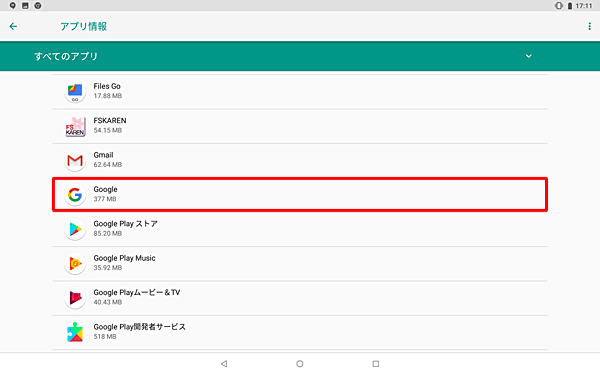Screen dimensions: 600x375
Task: Click the Gmail envelope icon
Action: [x=75, y=161]
